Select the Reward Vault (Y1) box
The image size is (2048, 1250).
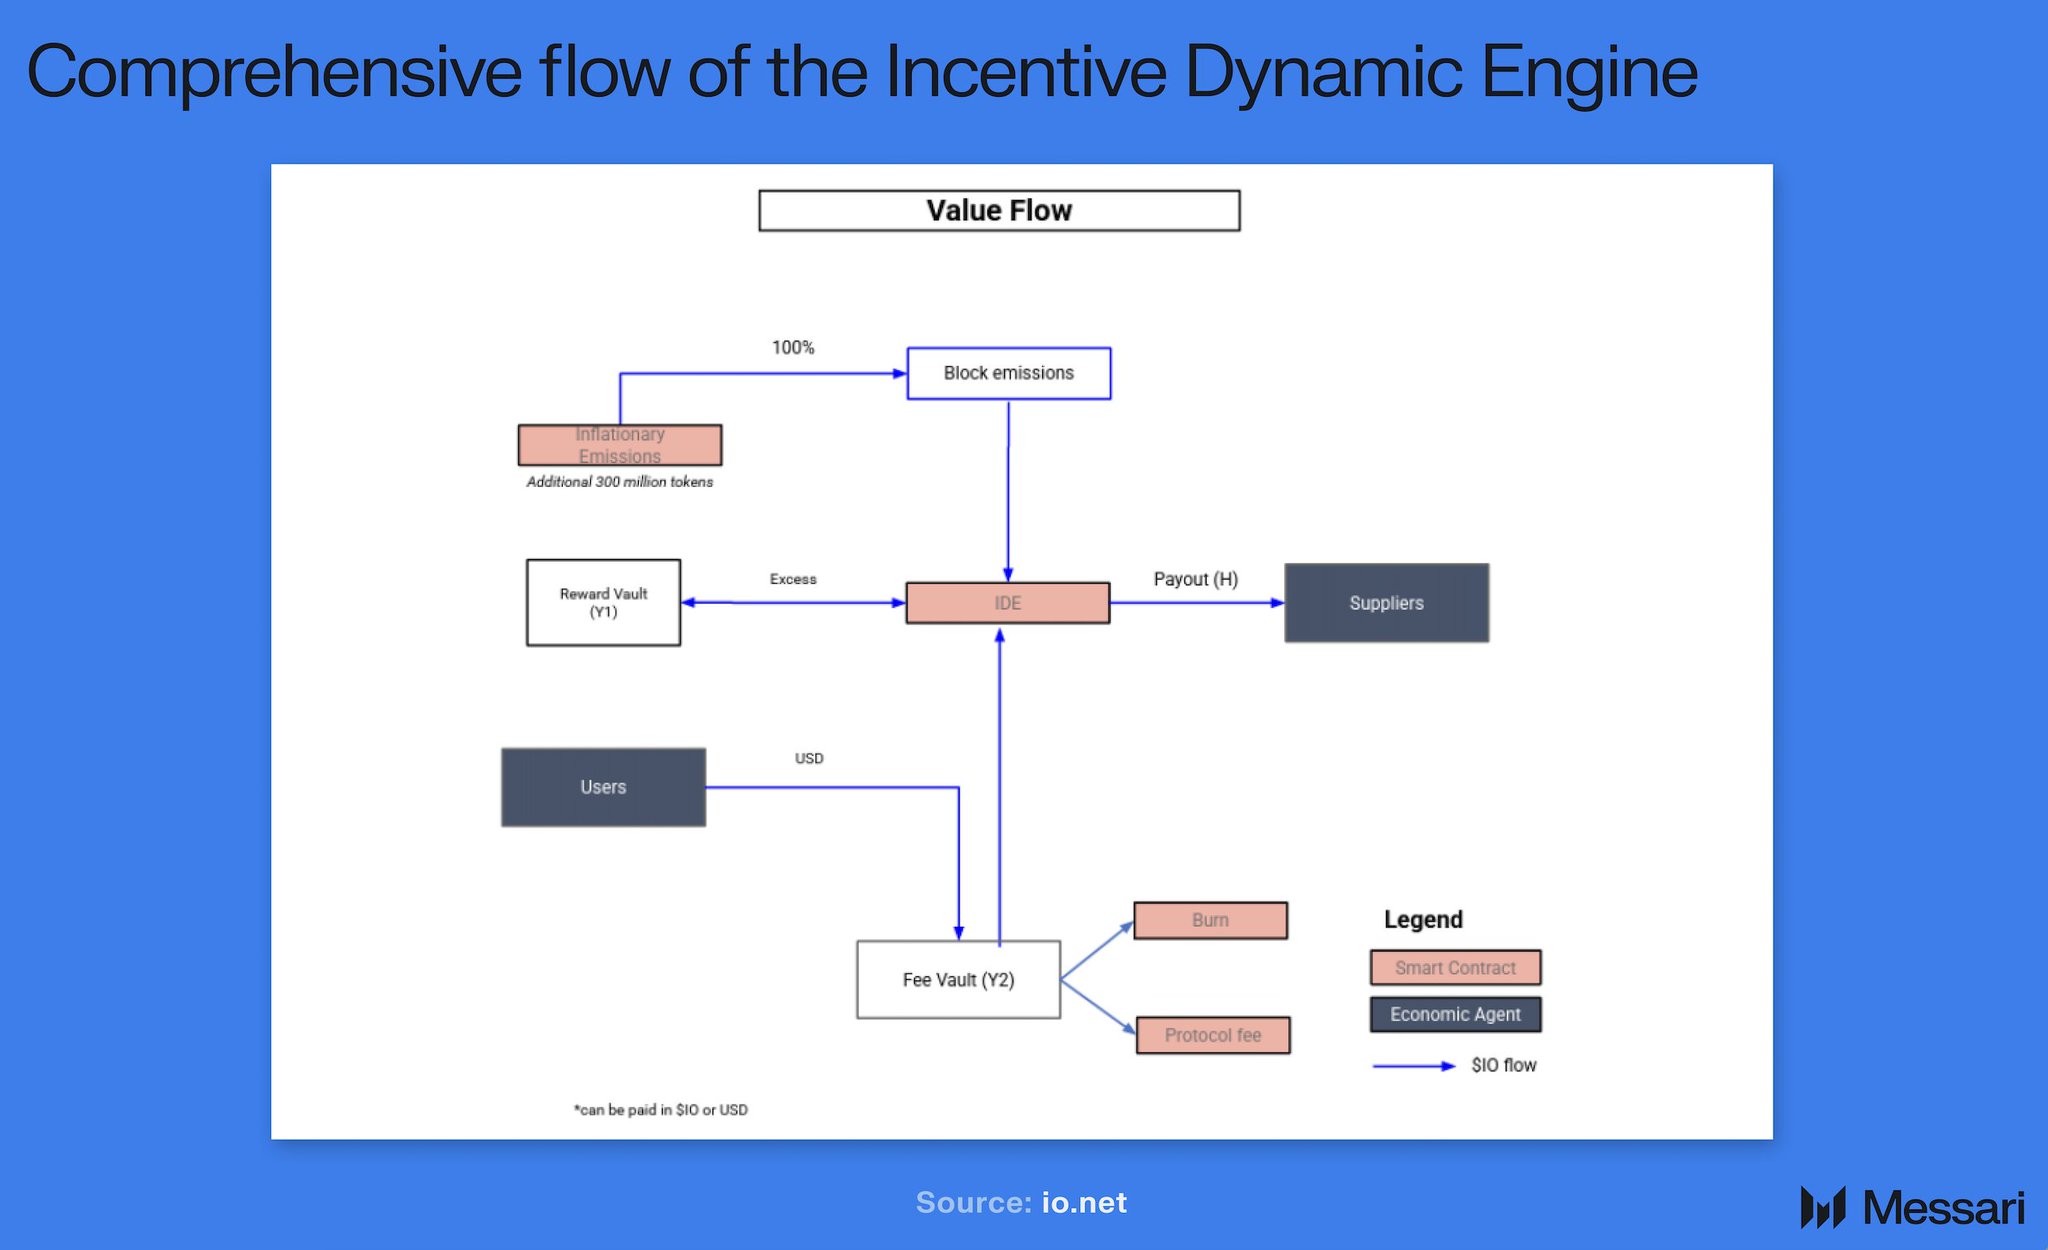[603, 602]
